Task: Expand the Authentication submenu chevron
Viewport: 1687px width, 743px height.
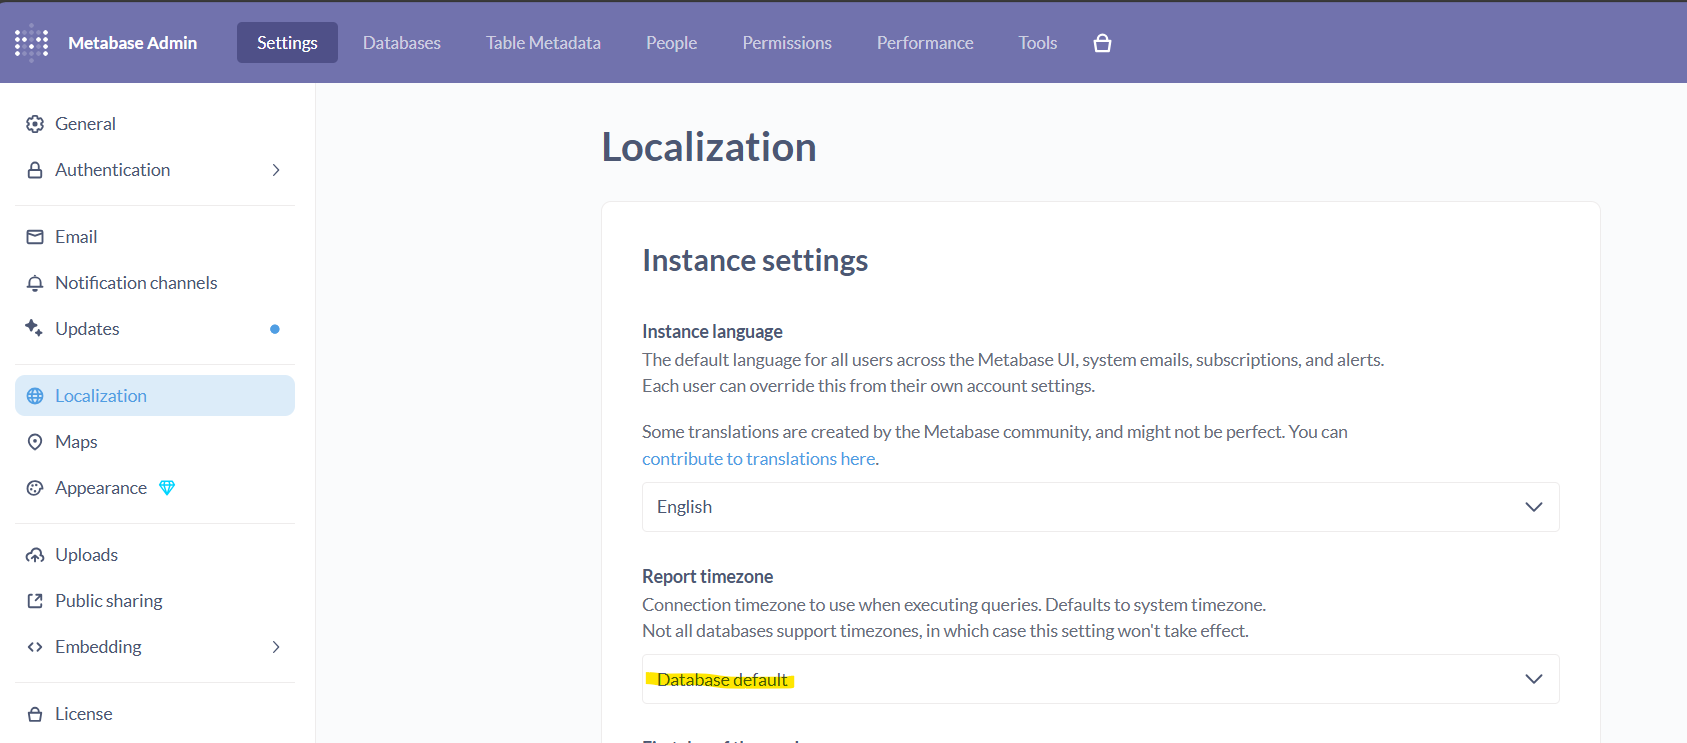Action: pyautogui.click(x=276, y=170)
